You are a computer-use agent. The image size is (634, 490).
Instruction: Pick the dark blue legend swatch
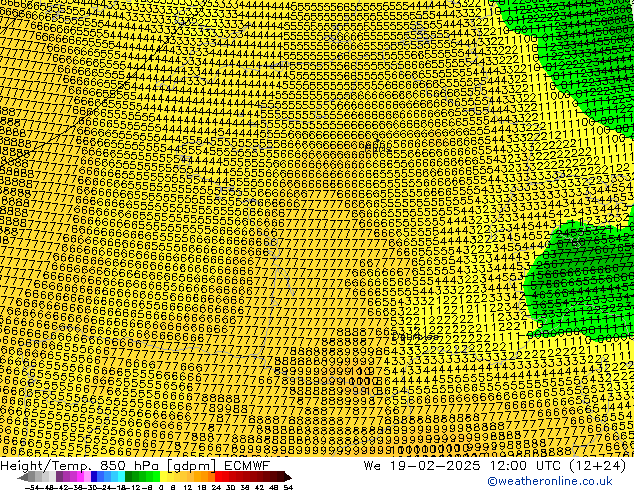(x=94, y=477)
